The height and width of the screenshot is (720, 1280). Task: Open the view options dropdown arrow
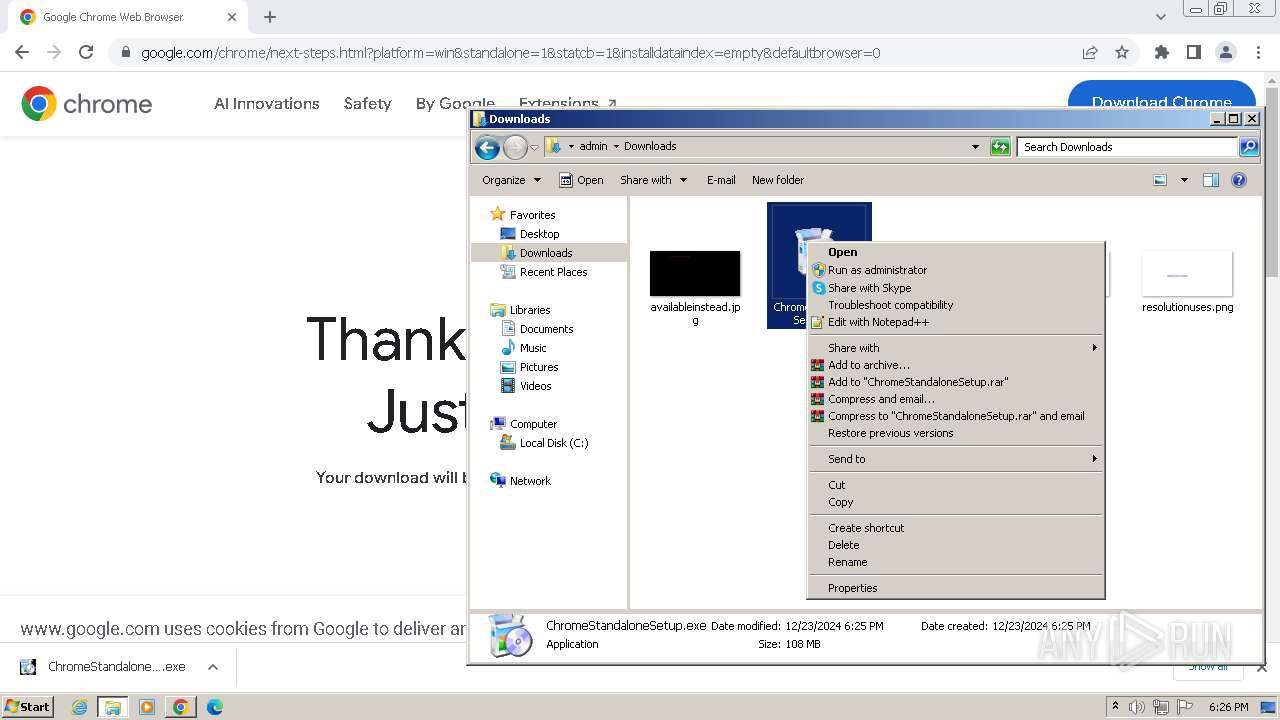1184,180
